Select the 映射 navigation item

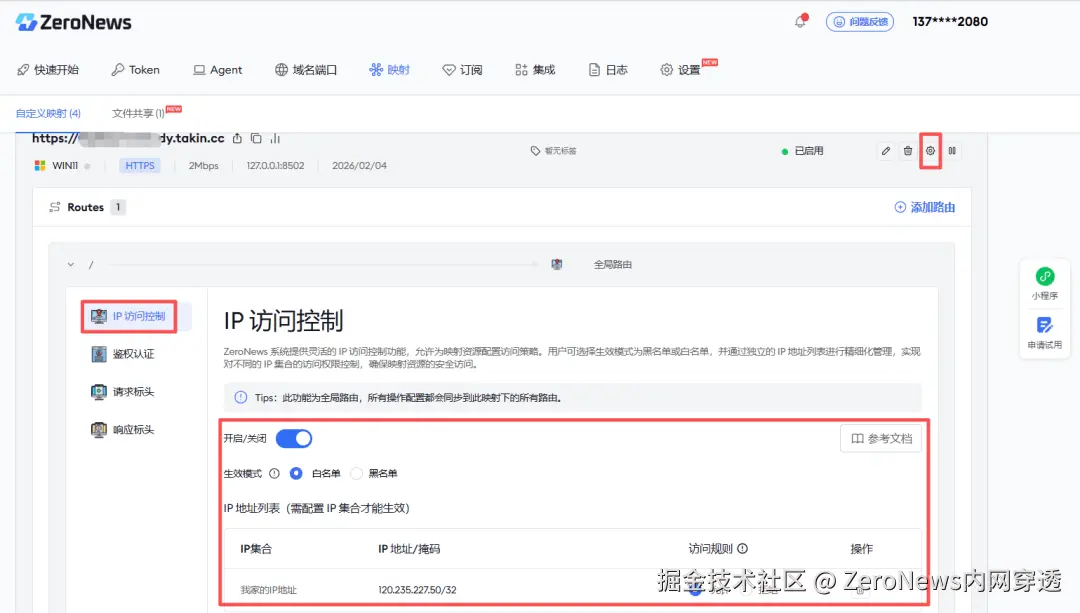coord(389,70)
